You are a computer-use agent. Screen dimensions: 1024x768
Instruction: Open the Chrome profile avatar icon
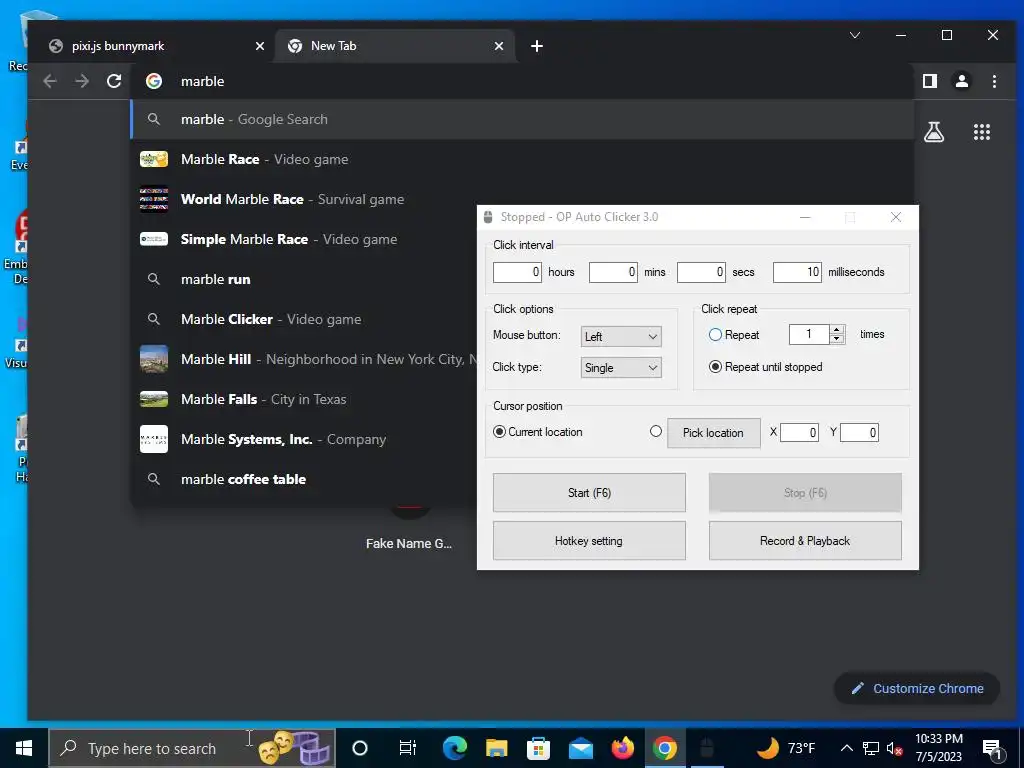pyautogui.click(x=962, y=81)
